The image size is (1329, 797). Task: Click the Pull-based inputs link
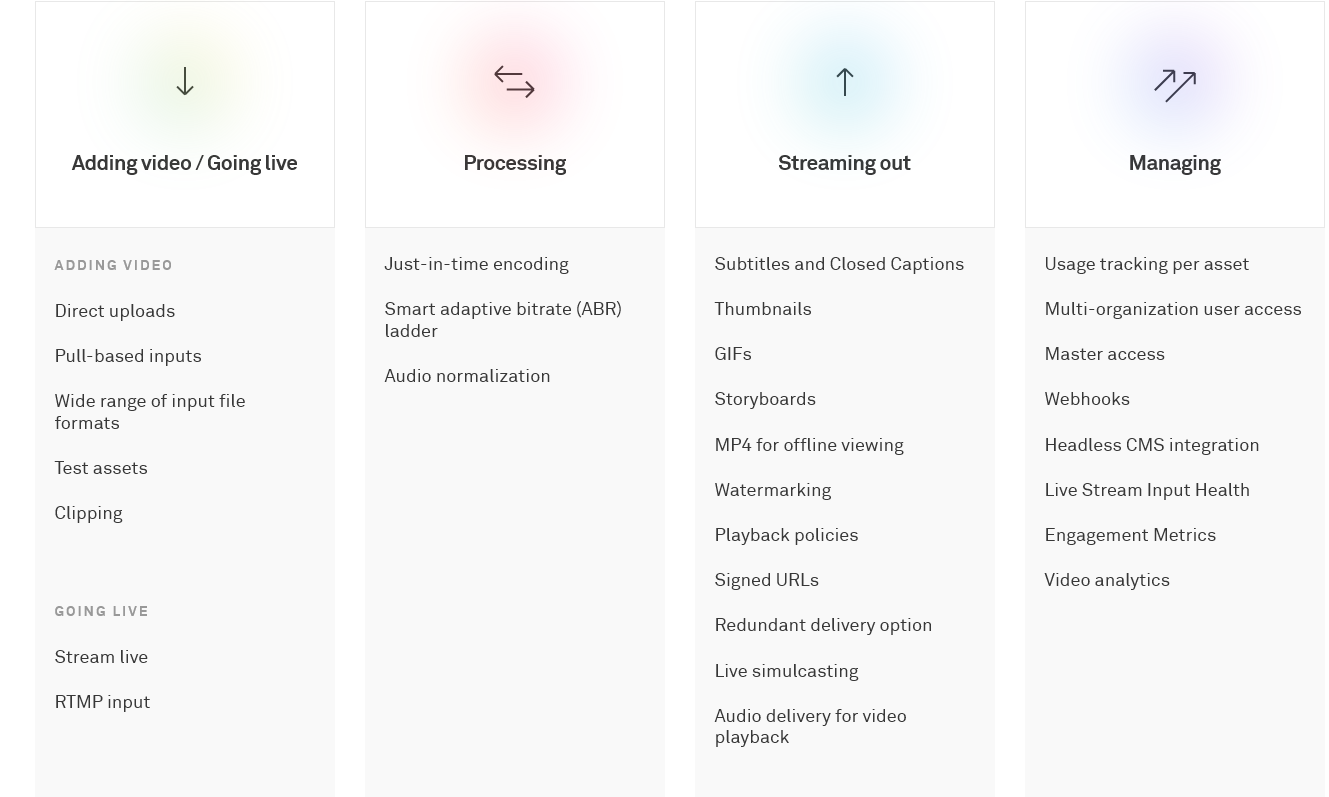point(128,356)
